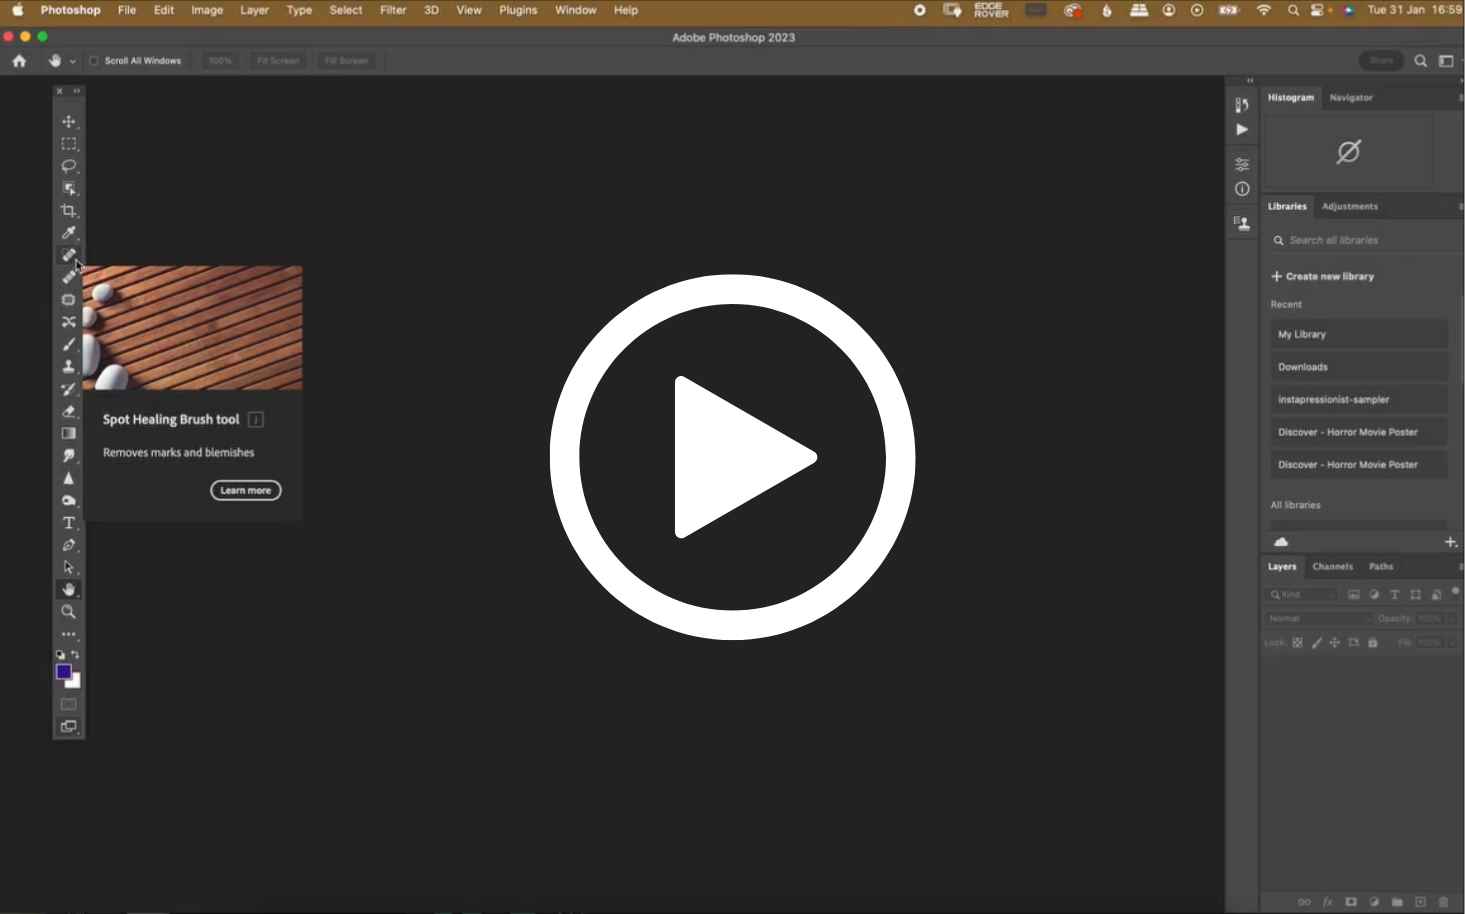The image size is (1465, 914).
Task: Choose the Clone Stamp tool
Action: click(68, 366)
